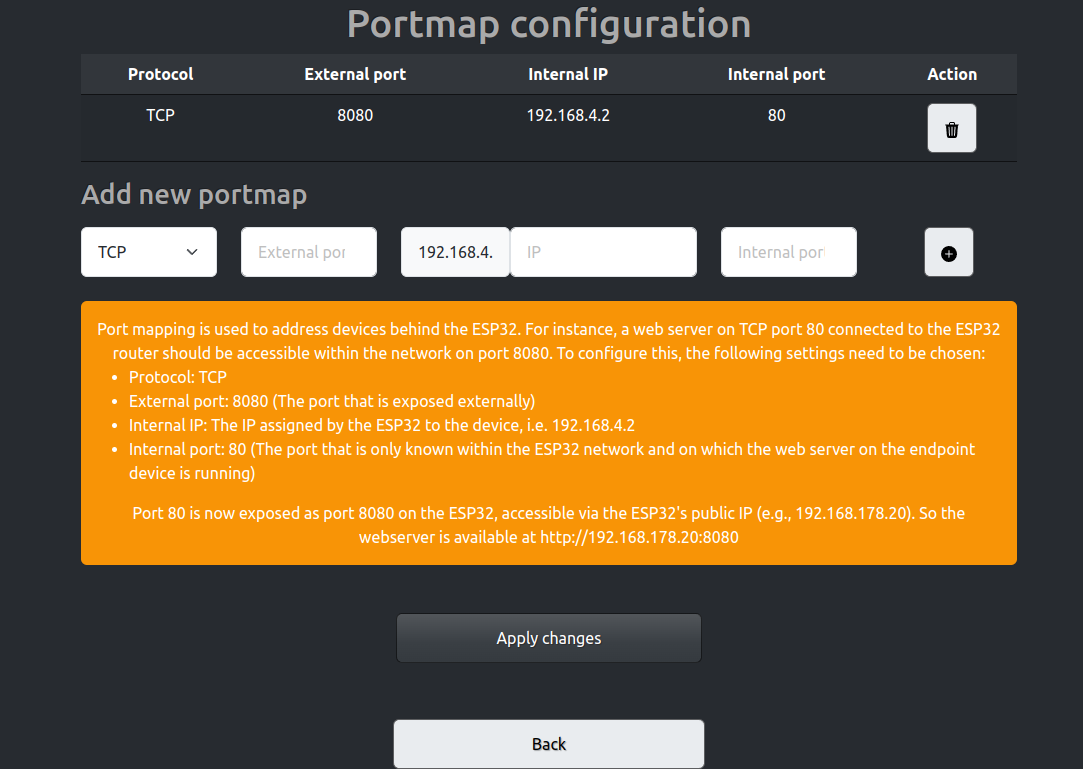Select the 192.168.4.2 cell in table
Viewport: 1083px width, 769px height.
click(x=568, y=115)
